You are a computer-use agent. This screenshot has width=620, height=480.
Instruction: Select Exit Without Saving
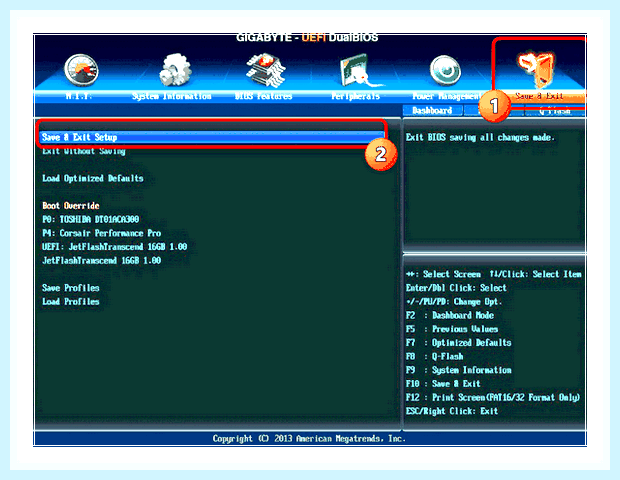(x=84, y=151)
